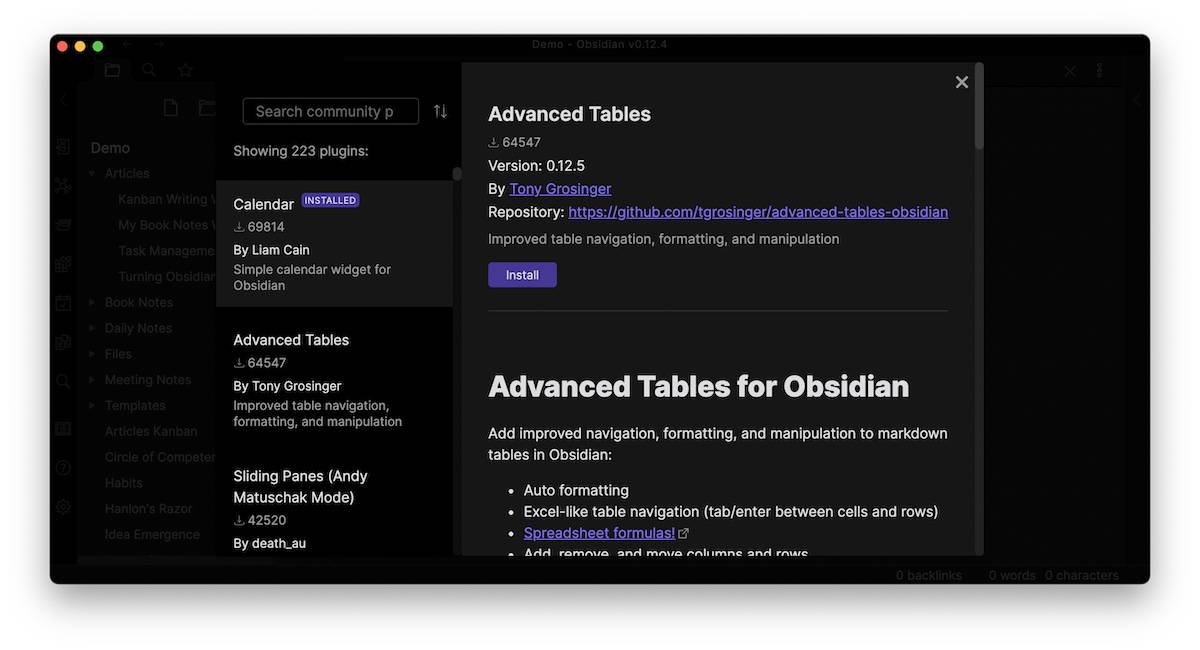Screen dimensions: 1200x650
Task: Click the plugin details scrollbar
Action: pos(979,106)
